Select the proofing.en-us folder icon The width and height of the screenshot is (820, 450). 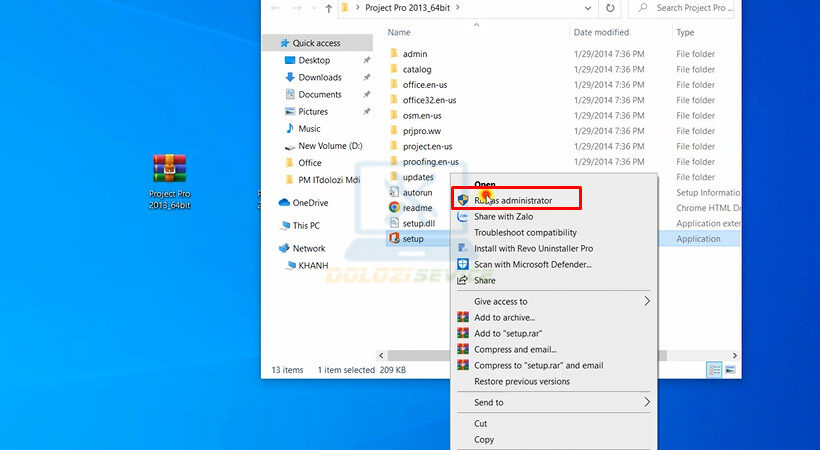[x=394, y=162]
